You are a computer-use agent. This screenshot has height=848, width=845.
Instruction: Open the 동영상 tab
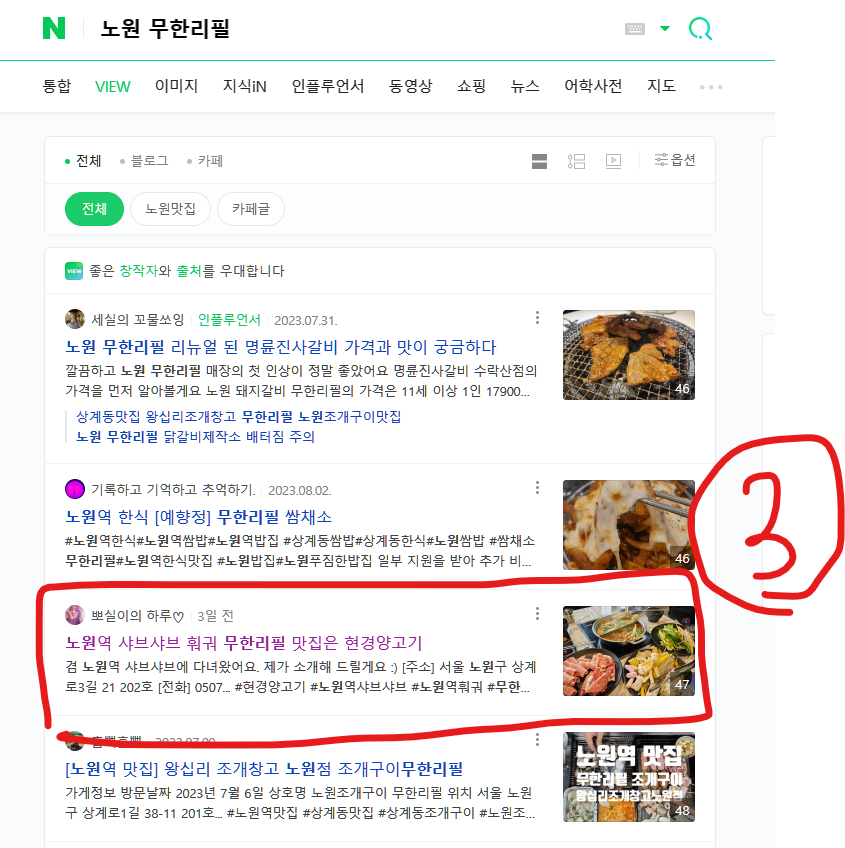pyautogui.click(x=411, y=86)
